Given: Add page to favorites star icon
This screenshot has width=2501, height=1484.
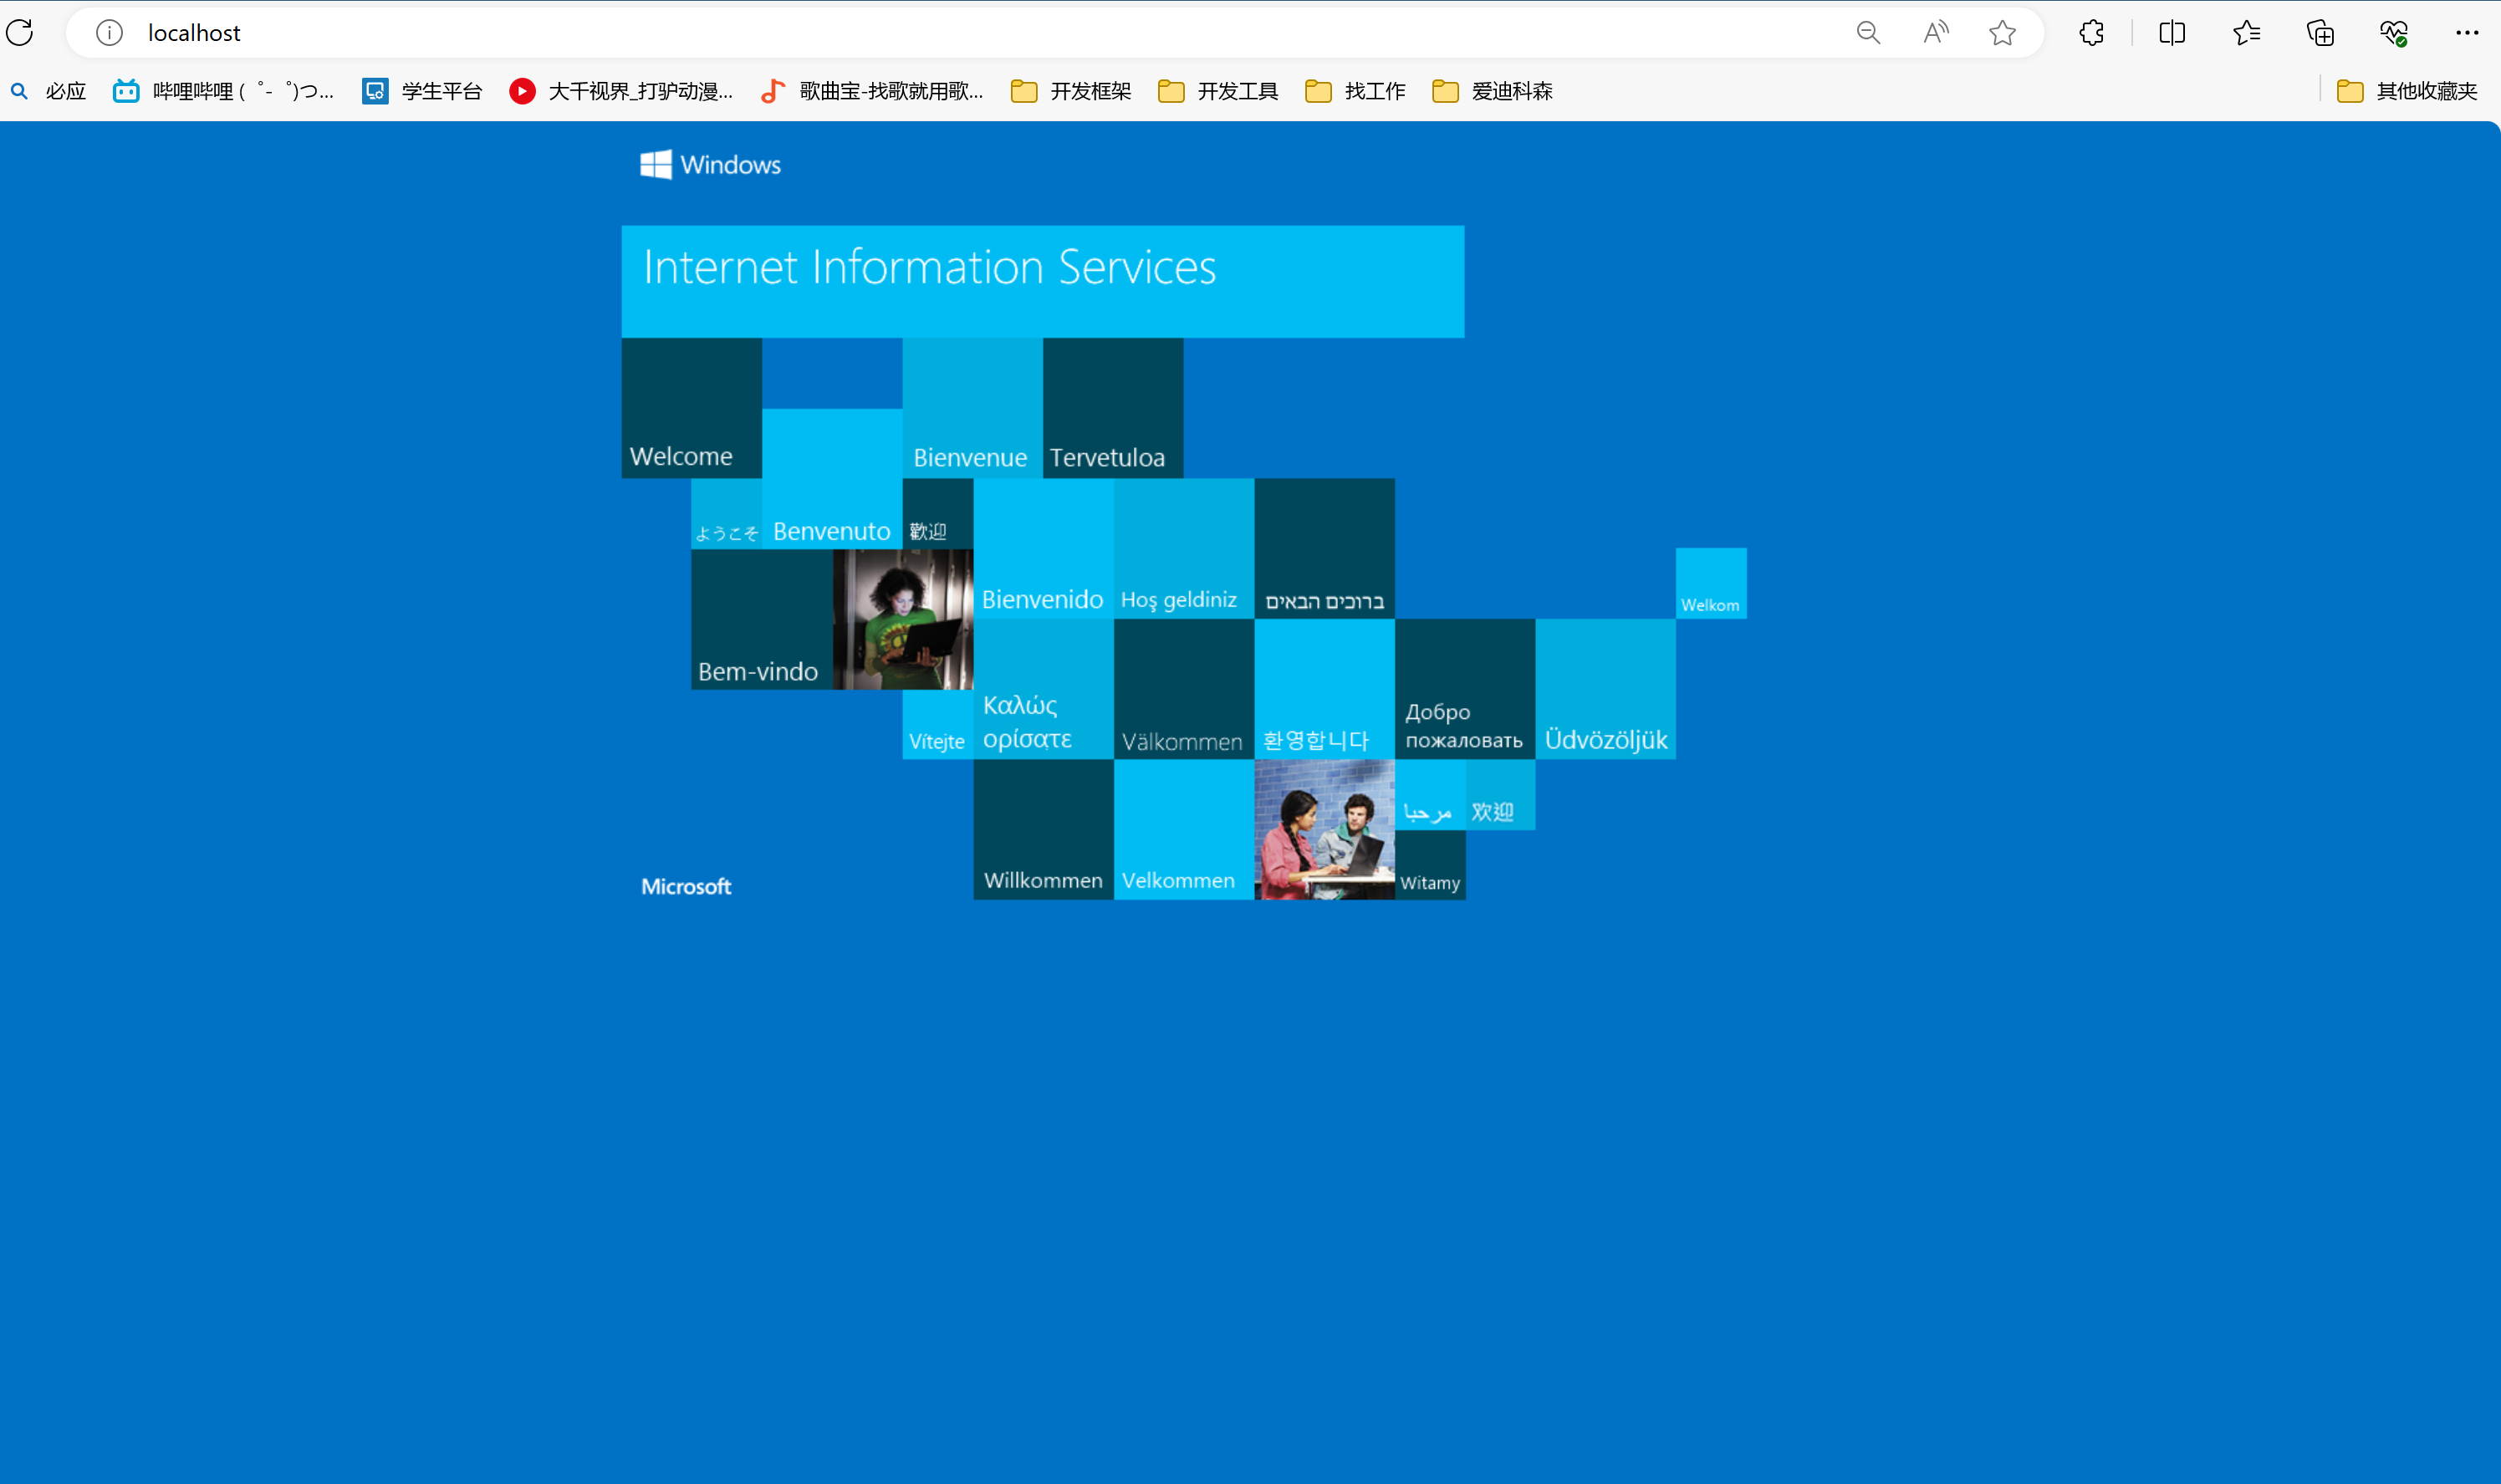Looking at the screenshot, I should coord(2002,33).
